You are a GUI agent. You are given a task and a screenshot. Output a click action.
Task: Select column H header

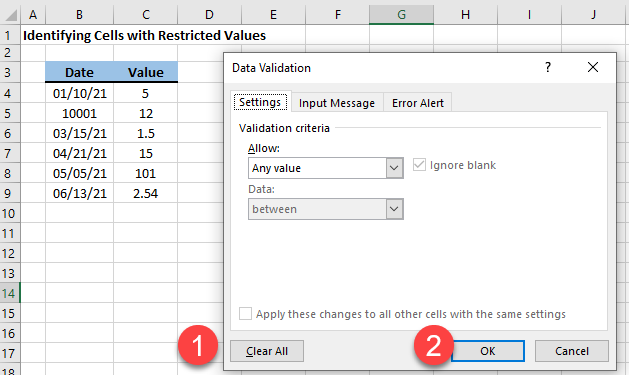pyautogui.click(x=465, y=15)
